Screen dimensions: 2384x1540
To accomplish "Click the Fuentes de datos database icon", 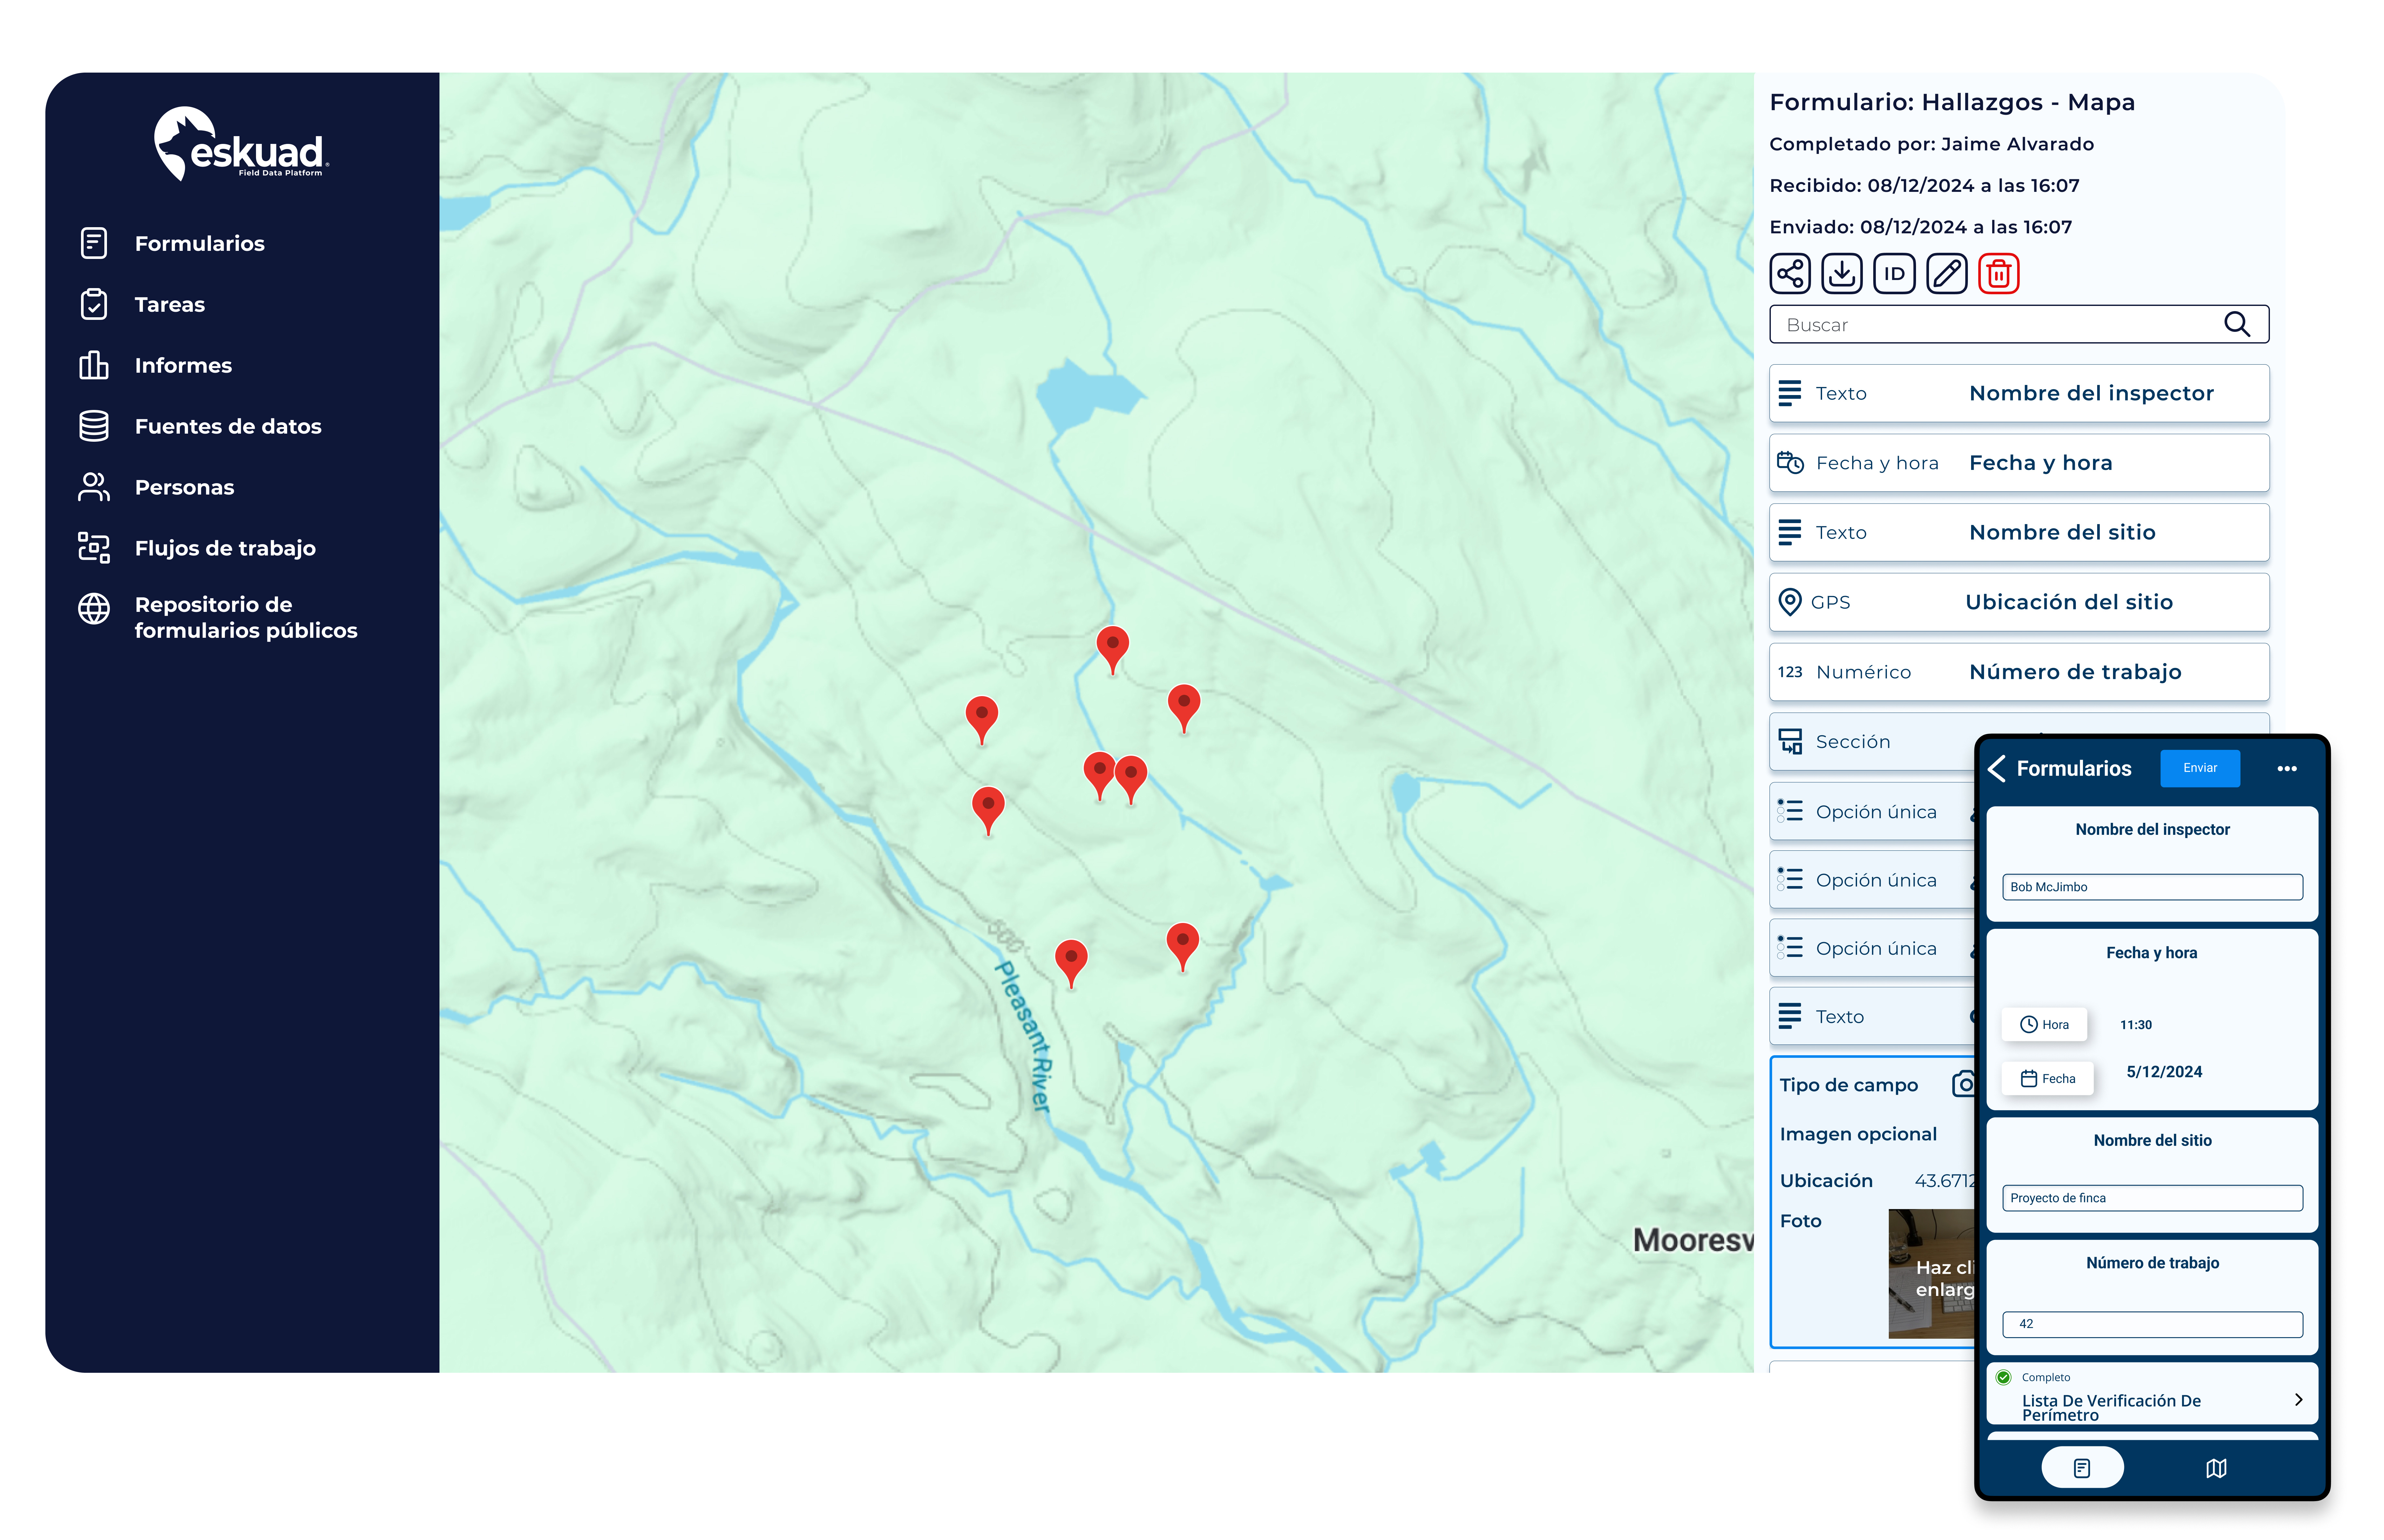I will 94,426.
